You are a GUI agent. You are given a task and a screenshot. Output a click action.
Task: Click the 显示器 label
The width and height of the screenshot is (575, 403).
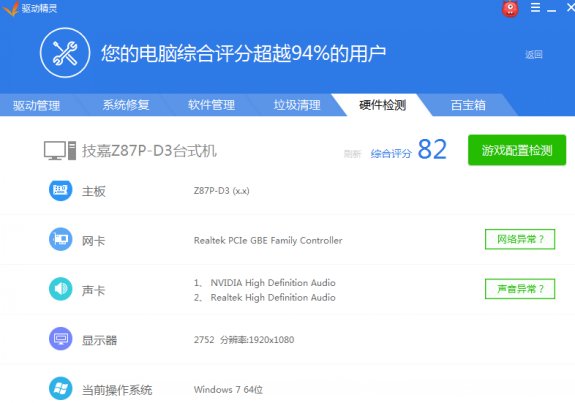tap(99, 340)
